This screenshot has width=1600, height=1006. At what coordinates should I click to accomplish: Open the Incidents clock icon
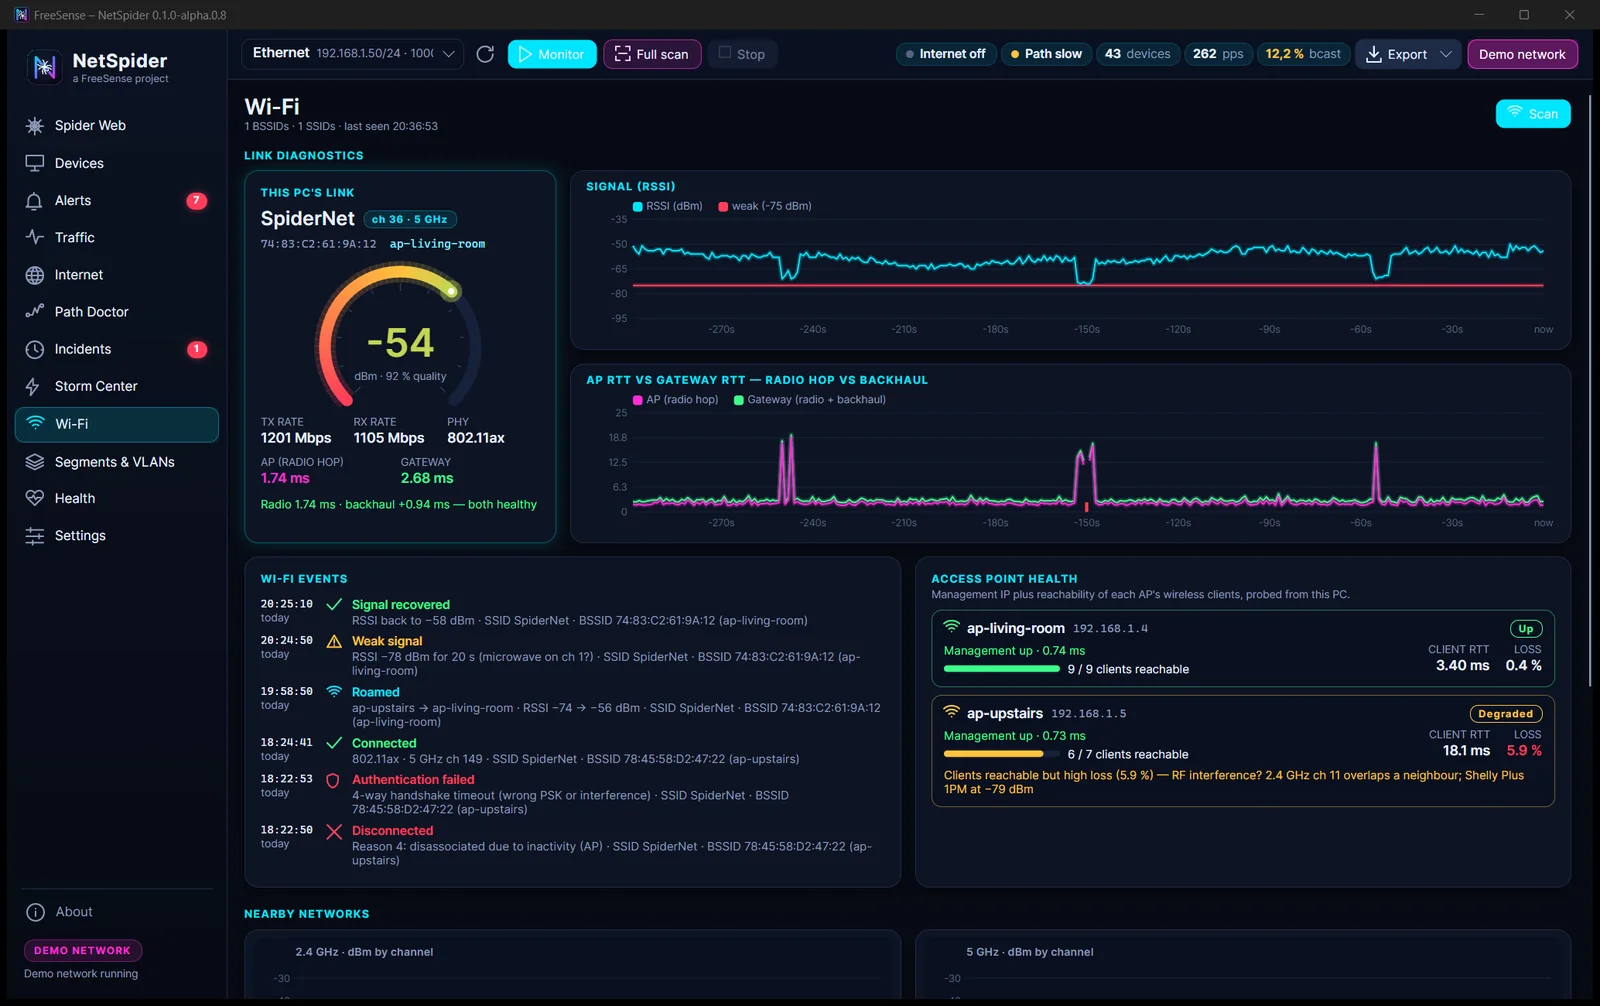point(35,349)
